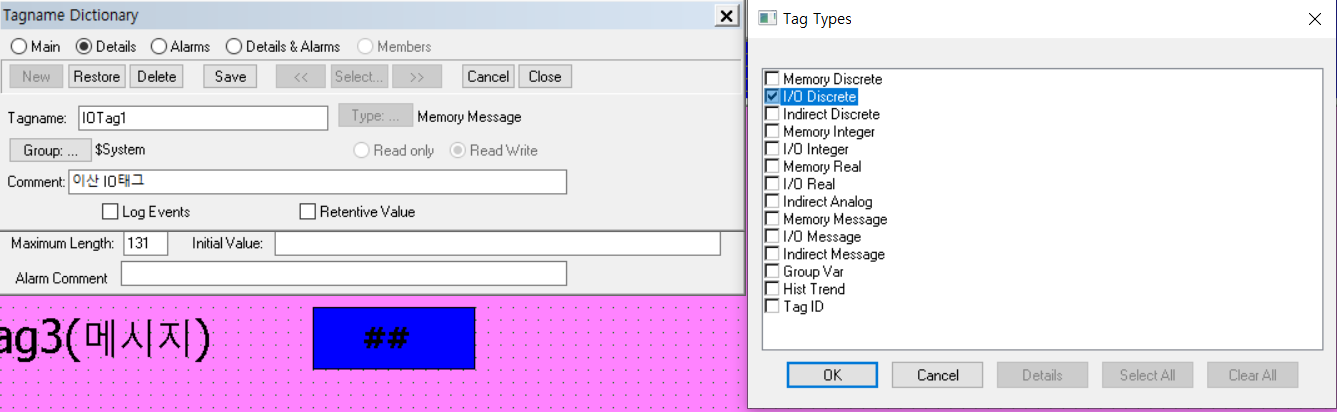
Task: Enable the Log Events checkbox
Action: 110,212
